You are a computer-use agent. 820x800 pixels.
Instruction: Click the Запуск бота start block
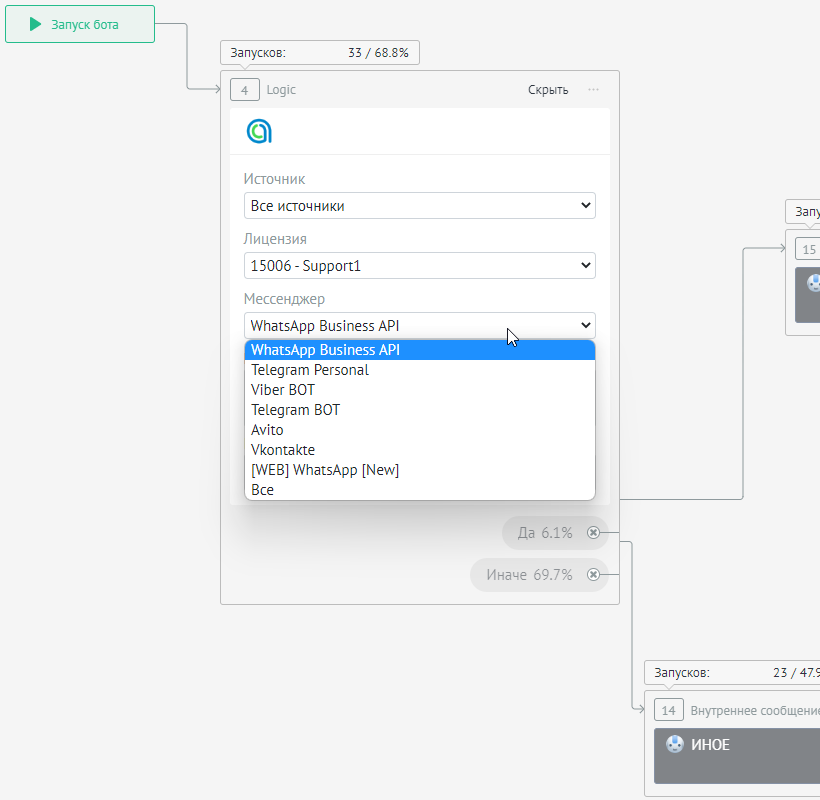80,24
